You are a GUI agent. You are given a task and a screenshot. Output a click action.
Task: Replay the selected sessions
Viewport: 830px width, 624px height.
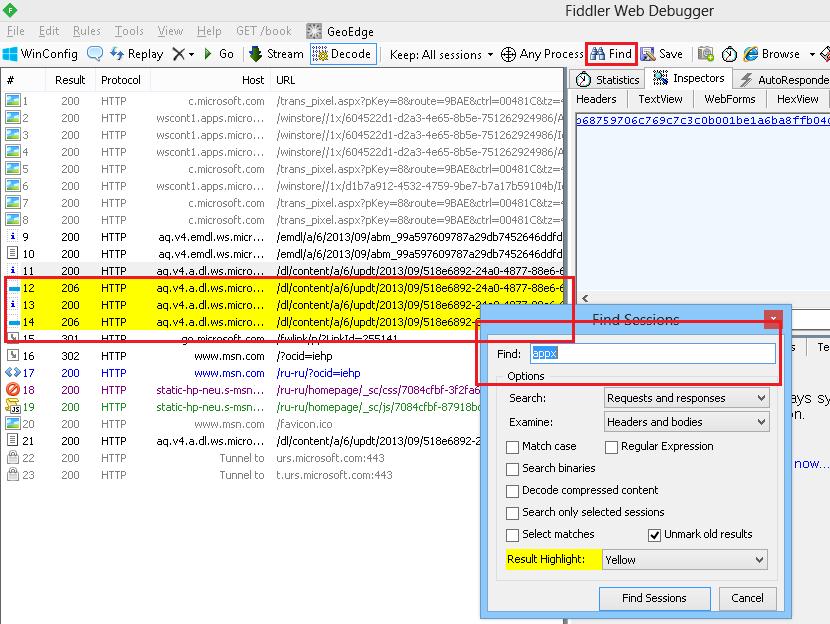(x=137, y=54)
